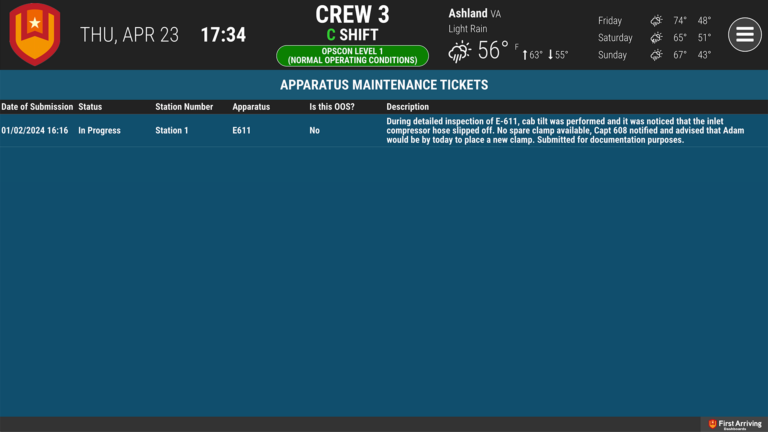This screenshot has width=768, height=432.
Task: Click the light rain current weather icon
Action: click(460, 52)
